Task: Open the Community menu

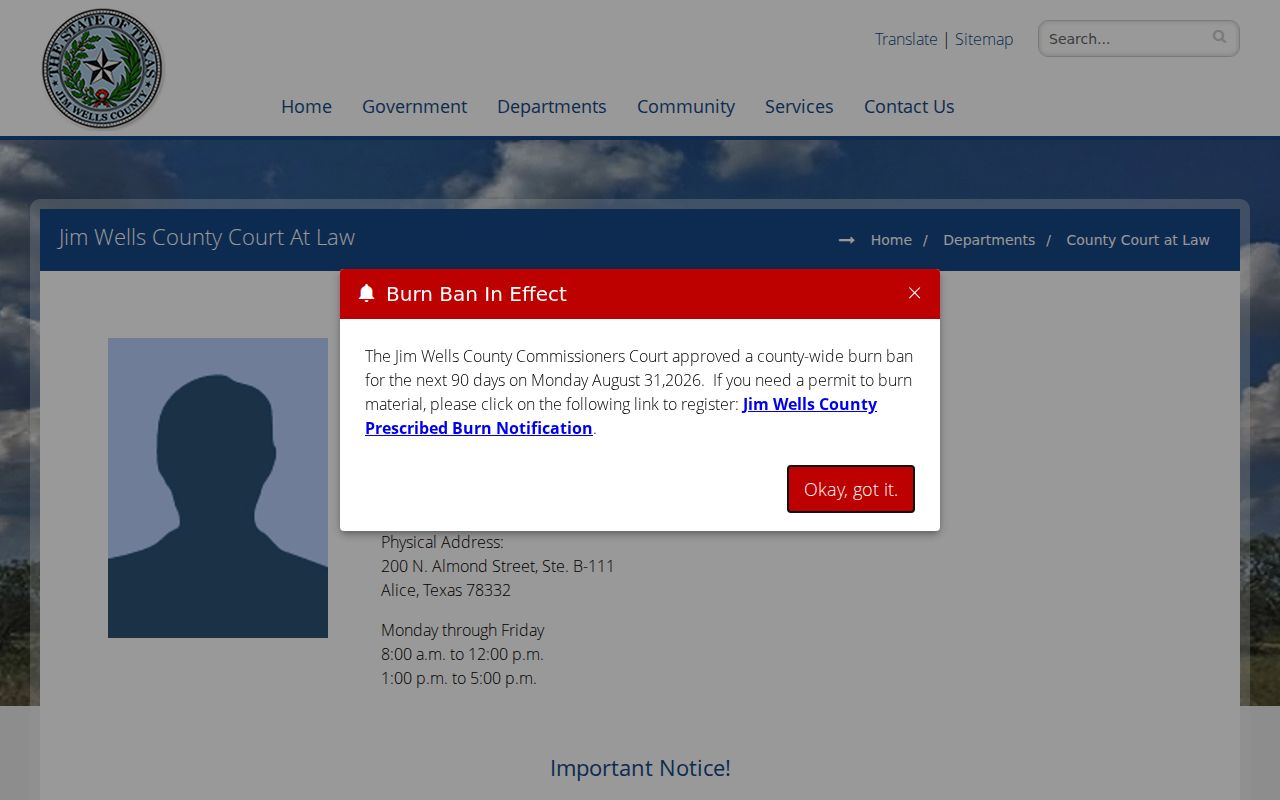Action: [x=686, y=106]
